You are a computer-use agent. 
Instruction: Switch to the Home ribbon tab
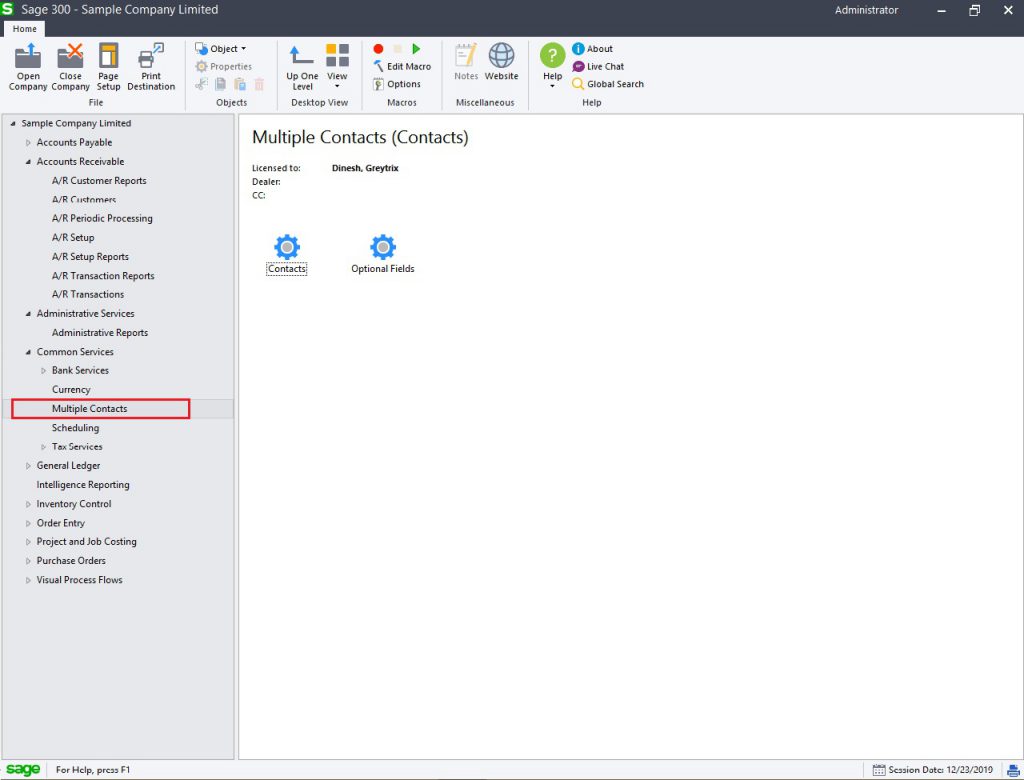point(25,29)
